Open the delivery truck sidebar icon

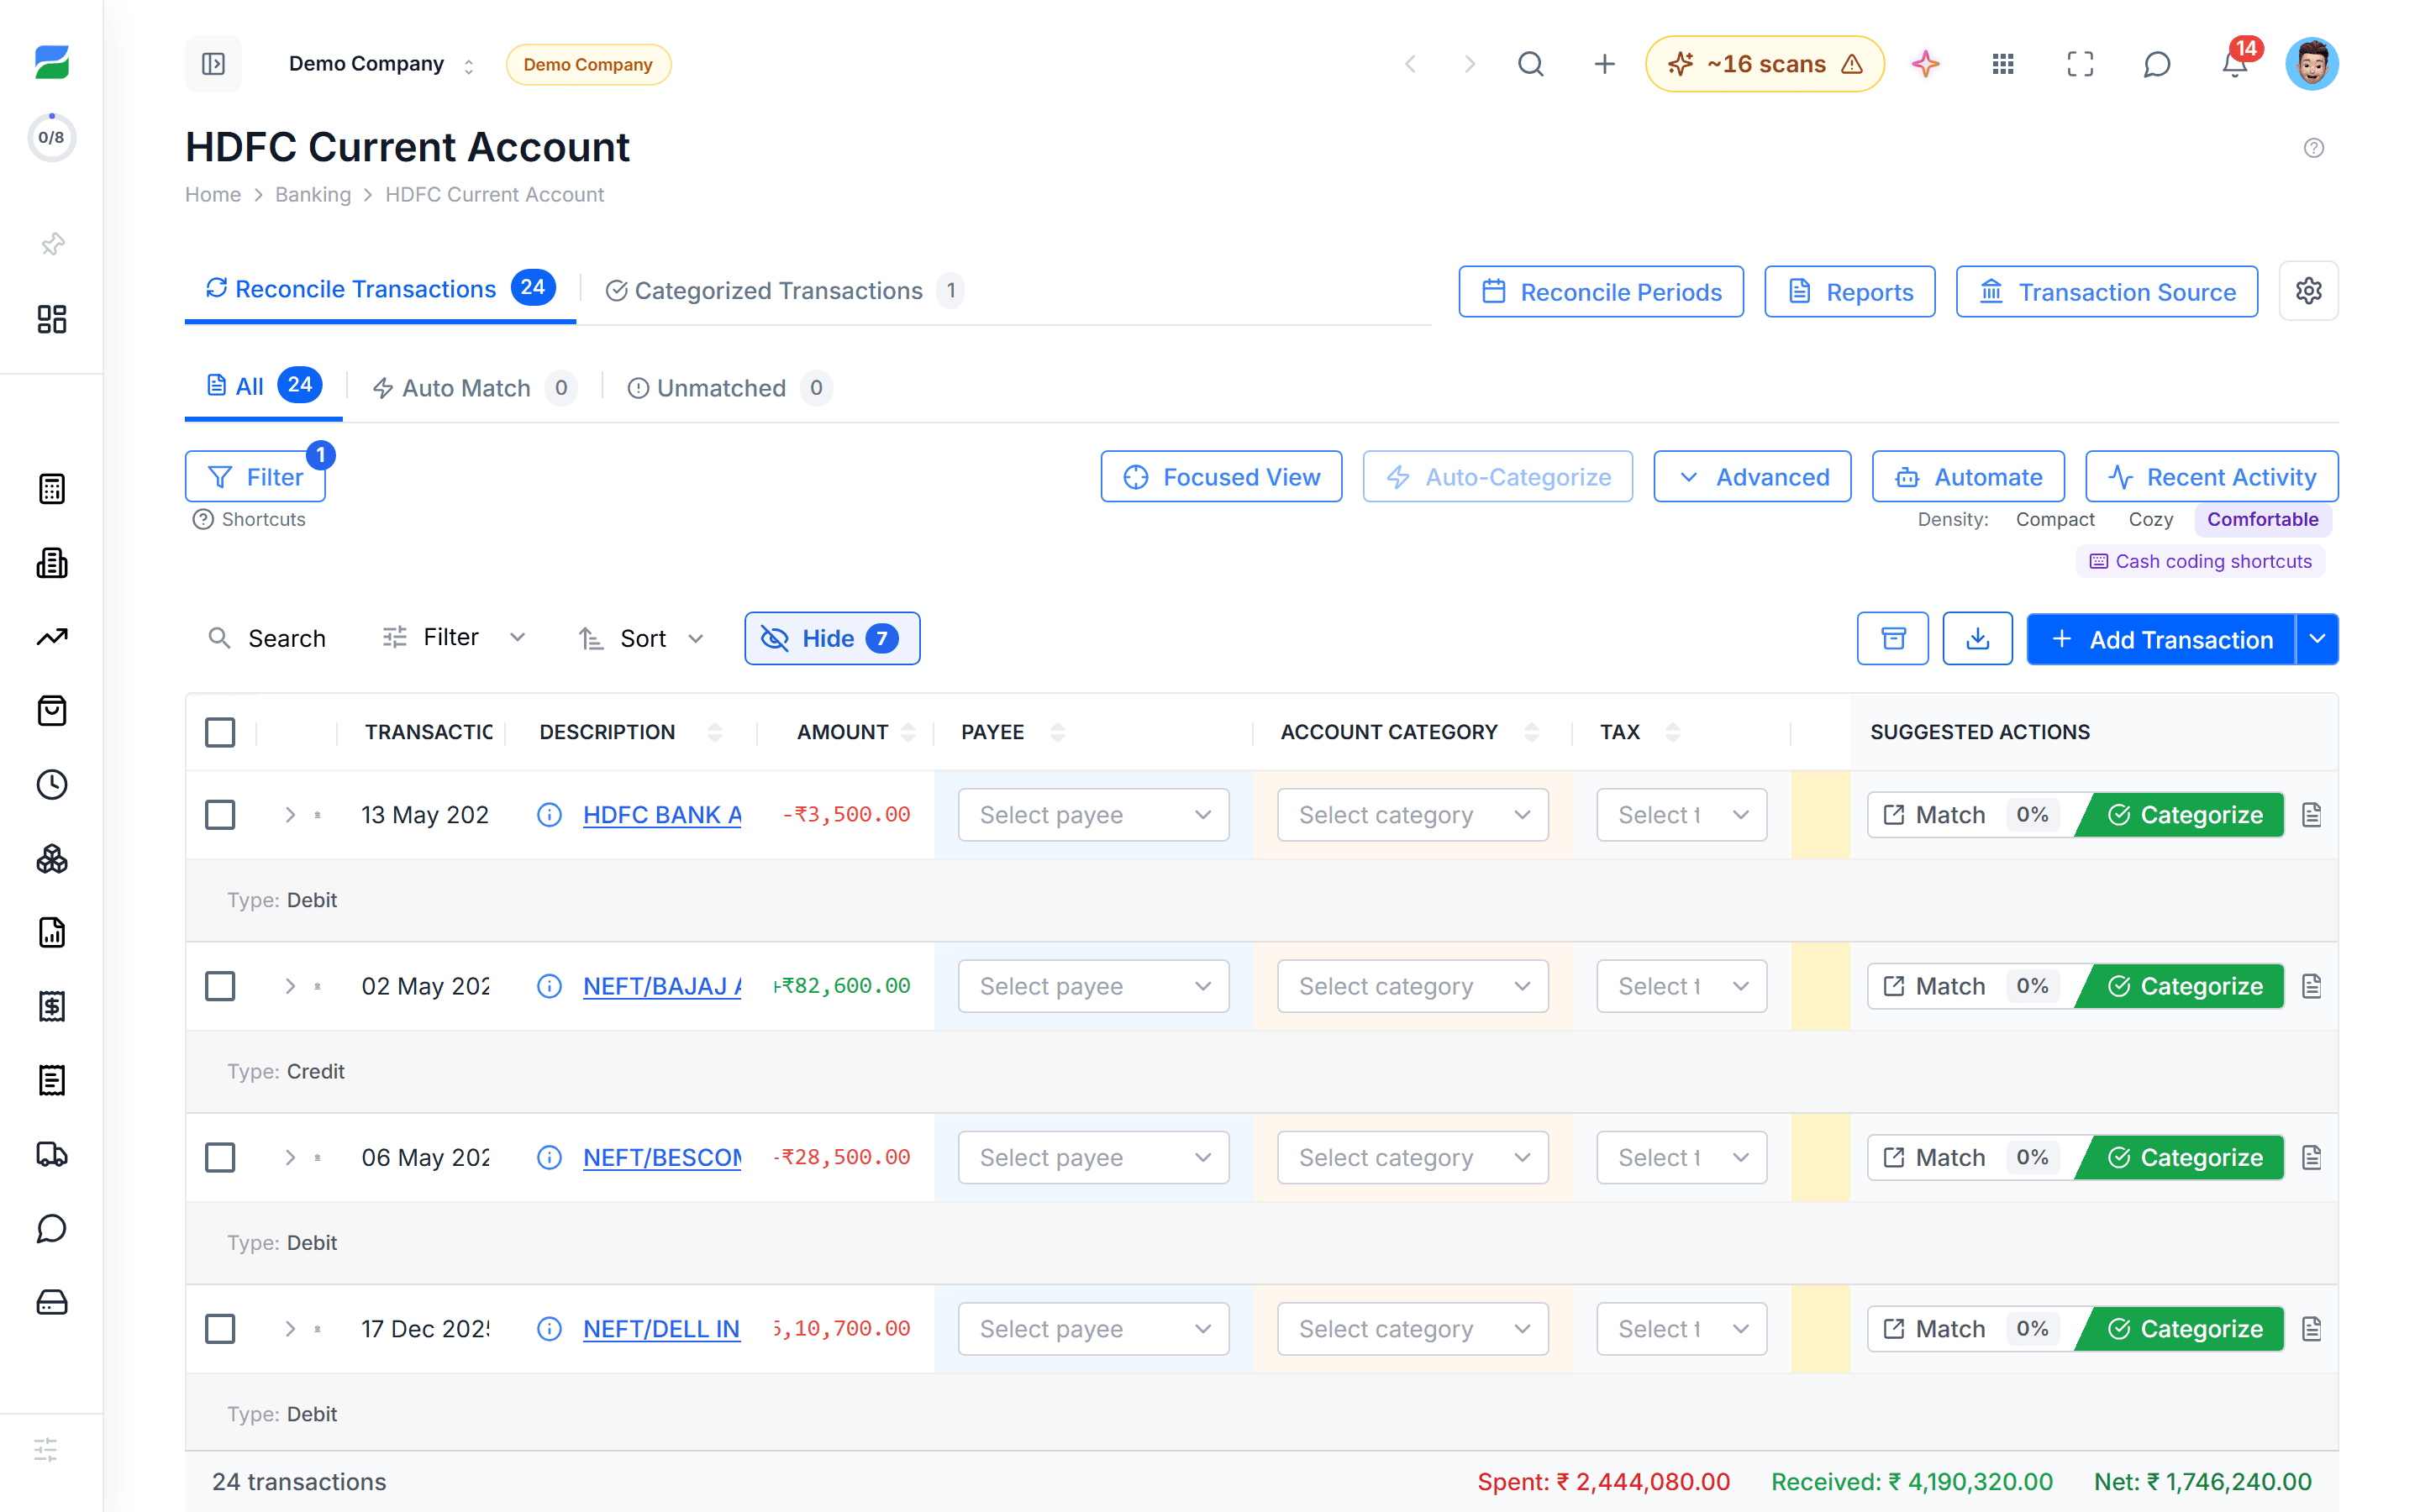coord(51,1154)
